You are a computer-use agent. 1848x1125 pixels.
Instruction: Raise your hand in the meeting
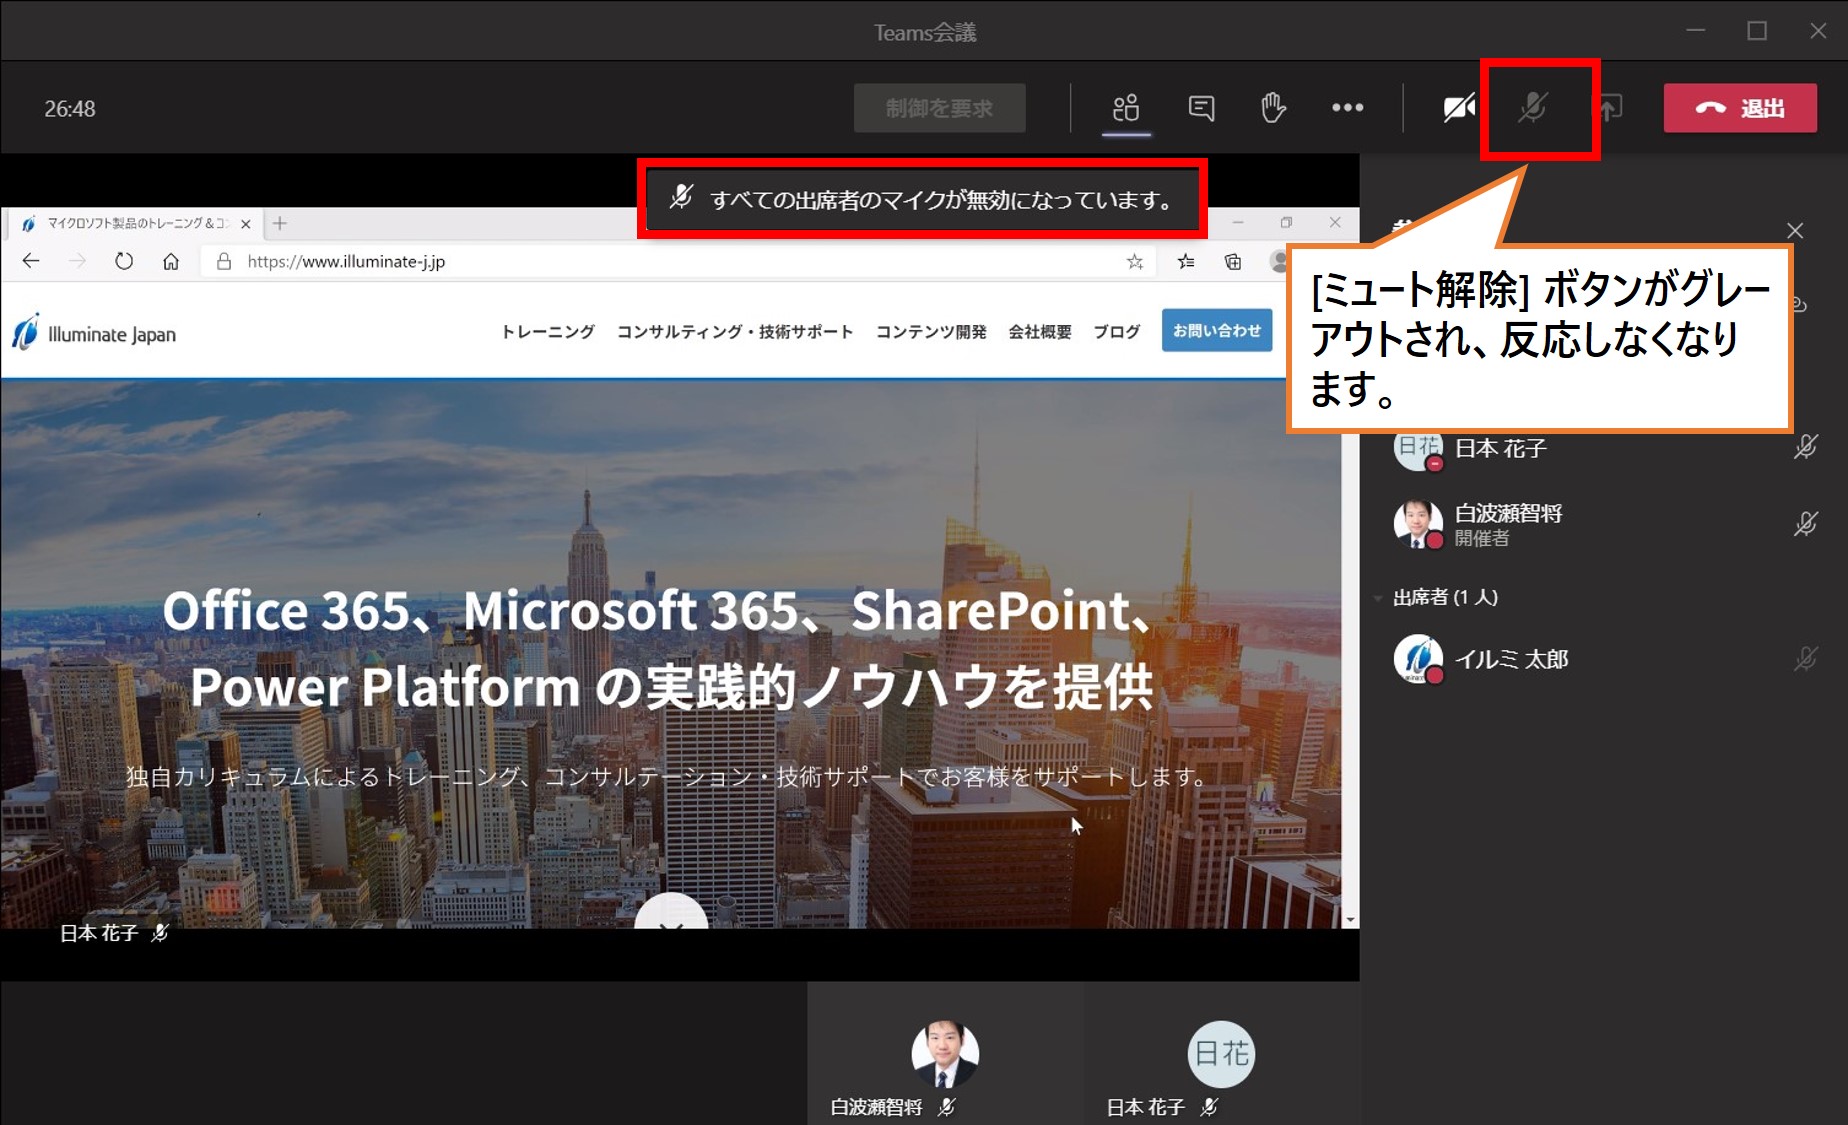(1273, 107)
